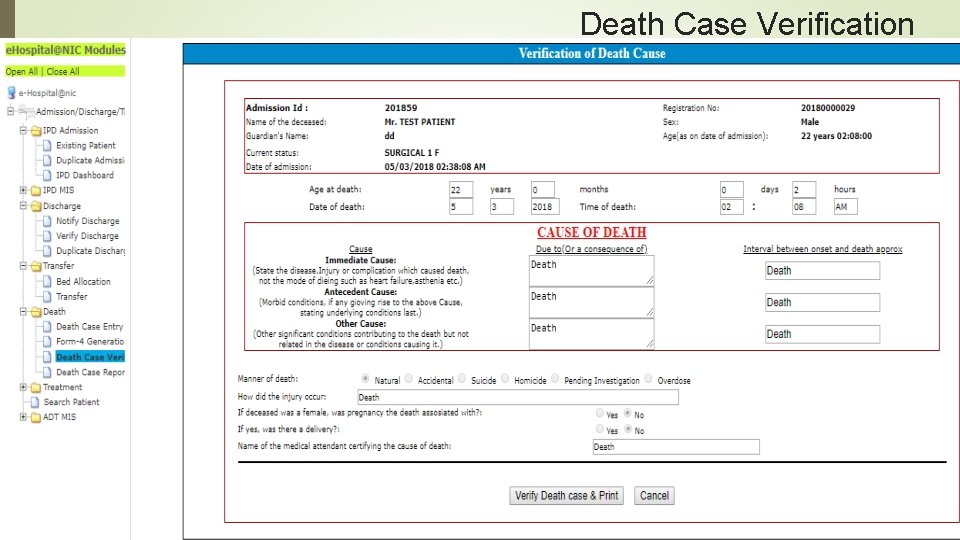Click the Other Cause text area
The height and width of the screenshot is (540, 960).
click(591, 334)
